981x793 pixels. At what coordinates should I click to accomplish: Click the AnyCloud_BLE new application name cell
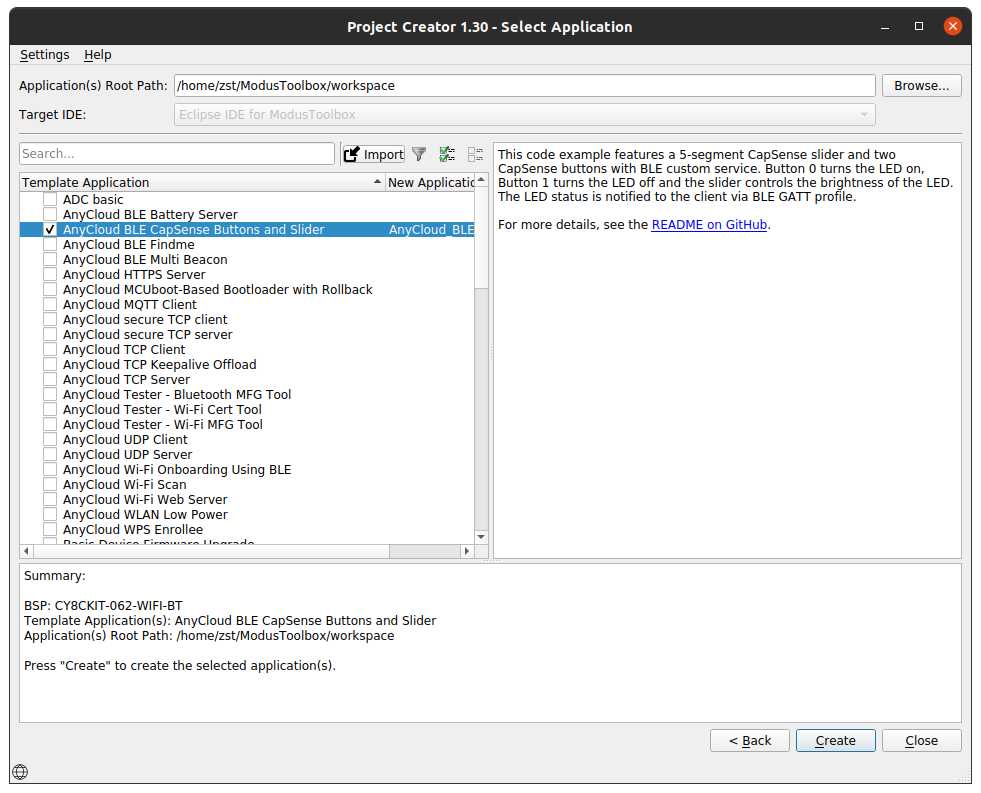[430, 230]
